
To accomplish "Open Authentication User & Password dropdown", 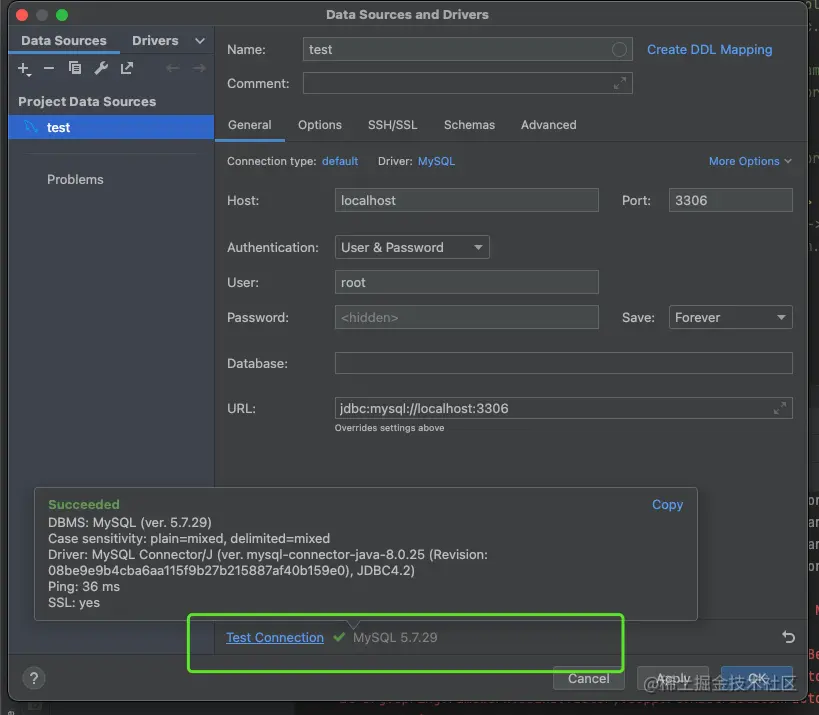I will [412, 247].
